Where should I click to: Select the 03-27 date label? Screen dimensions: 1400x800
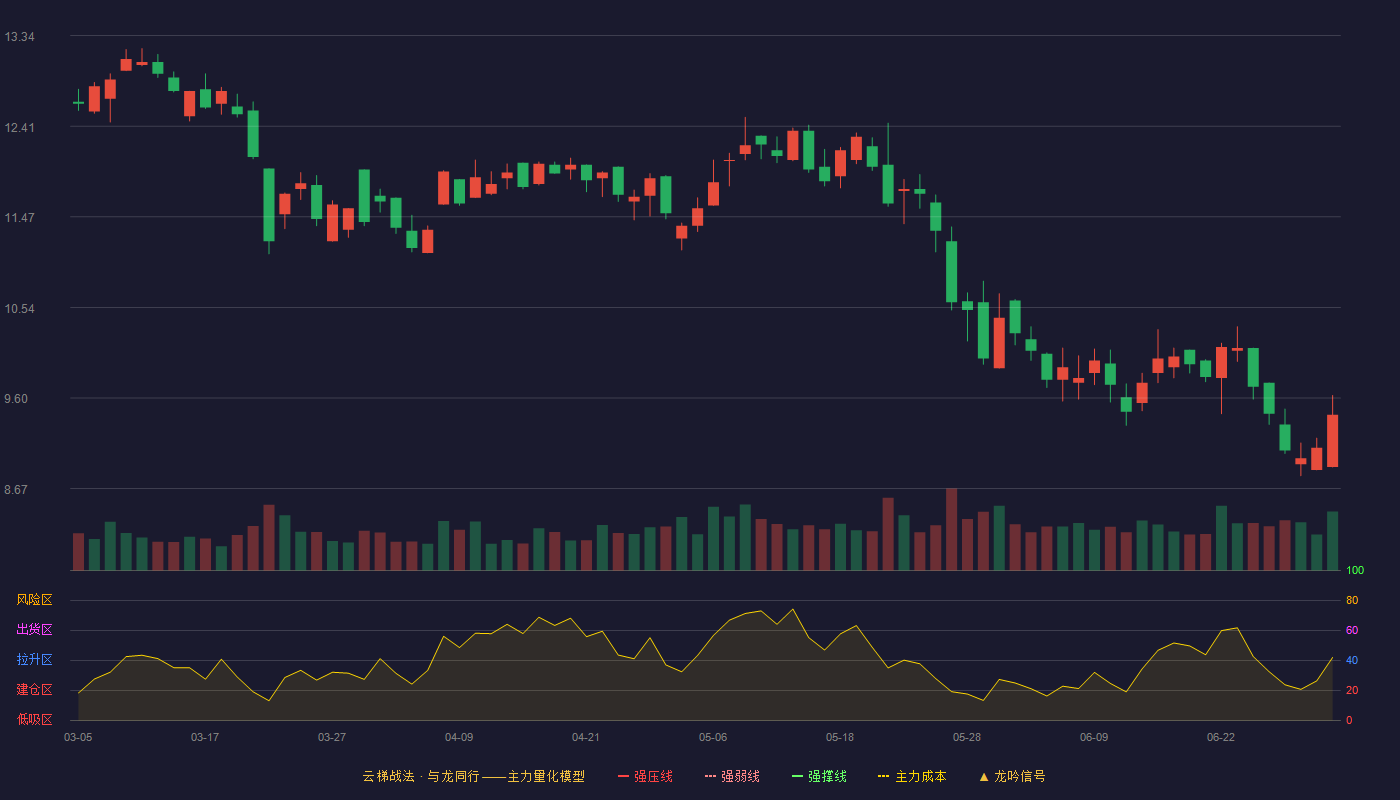pos(332,737)
